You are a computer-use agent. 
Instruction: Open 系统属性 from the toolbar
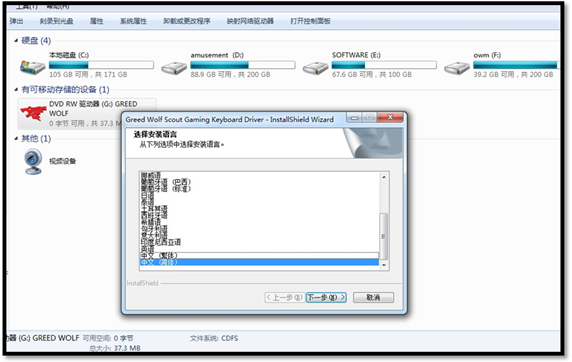click(134, 21)
